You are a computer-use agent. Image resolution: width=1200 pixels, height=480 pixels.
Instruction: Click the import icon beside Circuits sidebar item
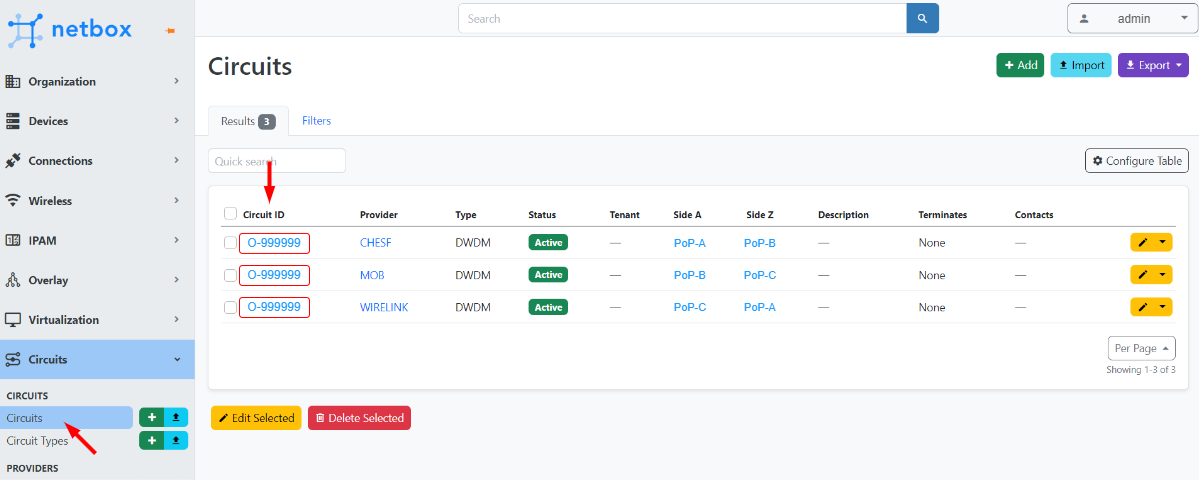(x=176, y=417)
